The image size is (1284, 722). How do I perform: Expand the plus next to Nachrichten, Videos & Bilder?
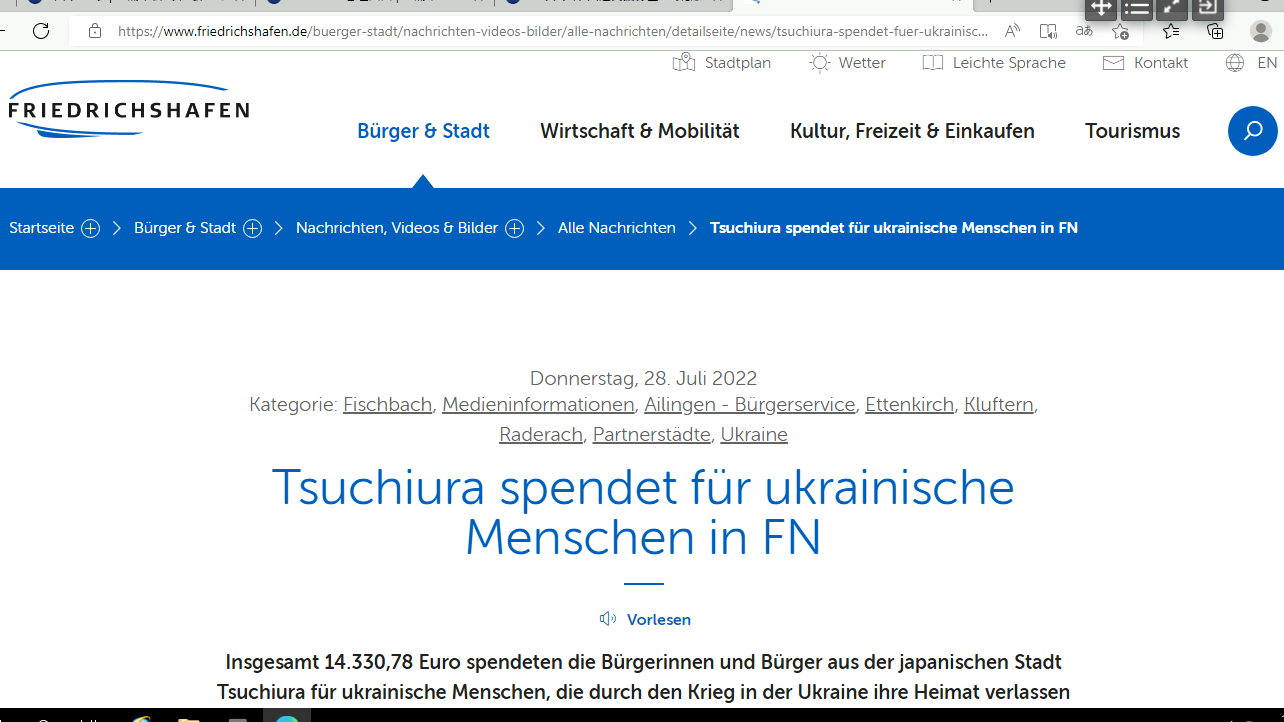[514, 228]
